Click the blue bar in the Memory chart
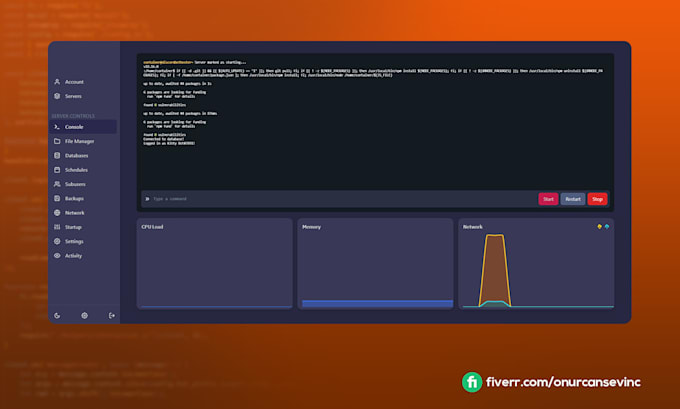Image resolution: width=680 pixels, height=409 pixels. click(377, 304)
